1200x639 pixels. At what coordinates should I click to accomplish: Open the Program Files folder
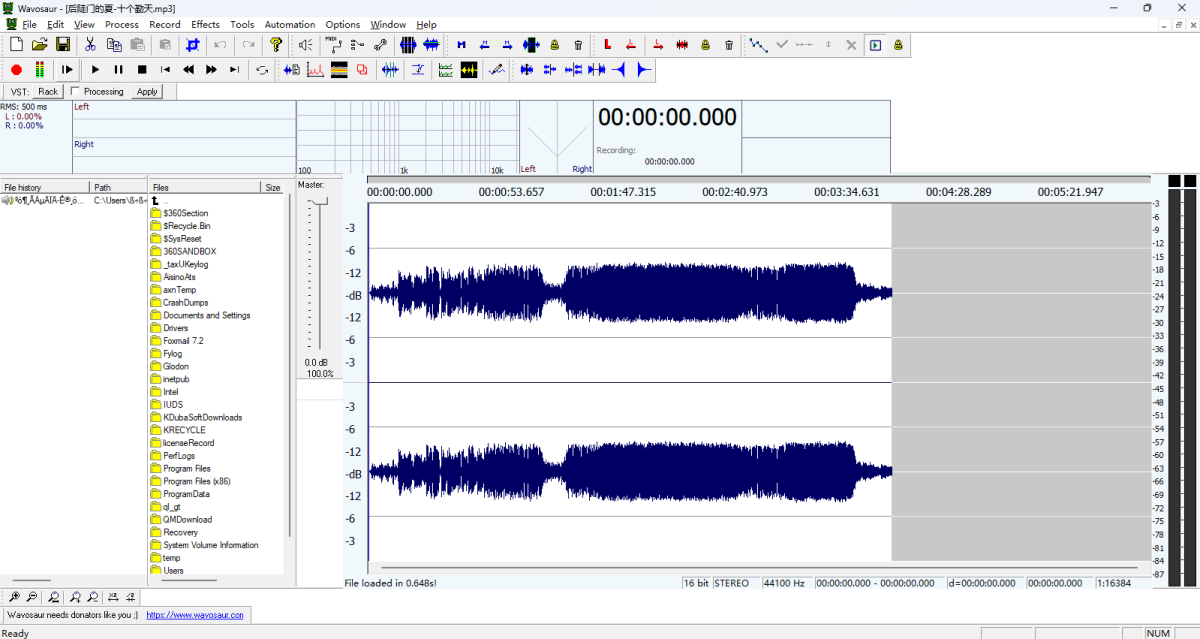[186, 469]
